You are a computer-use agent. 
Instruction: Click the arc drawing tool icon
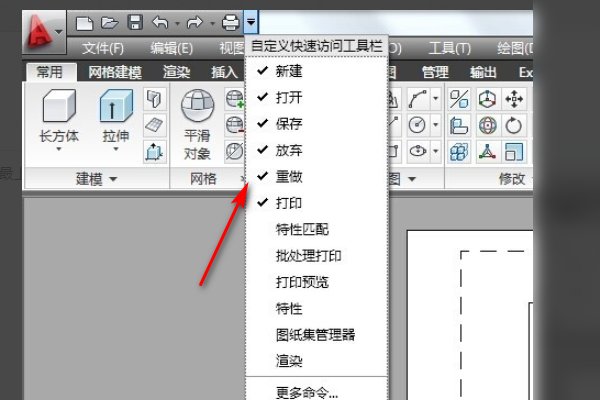(417, 99)
